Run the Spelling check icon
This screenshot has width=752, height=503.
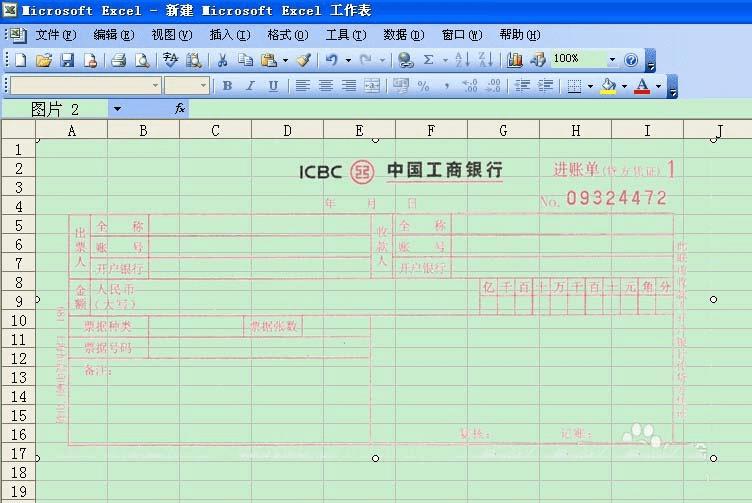170,60
